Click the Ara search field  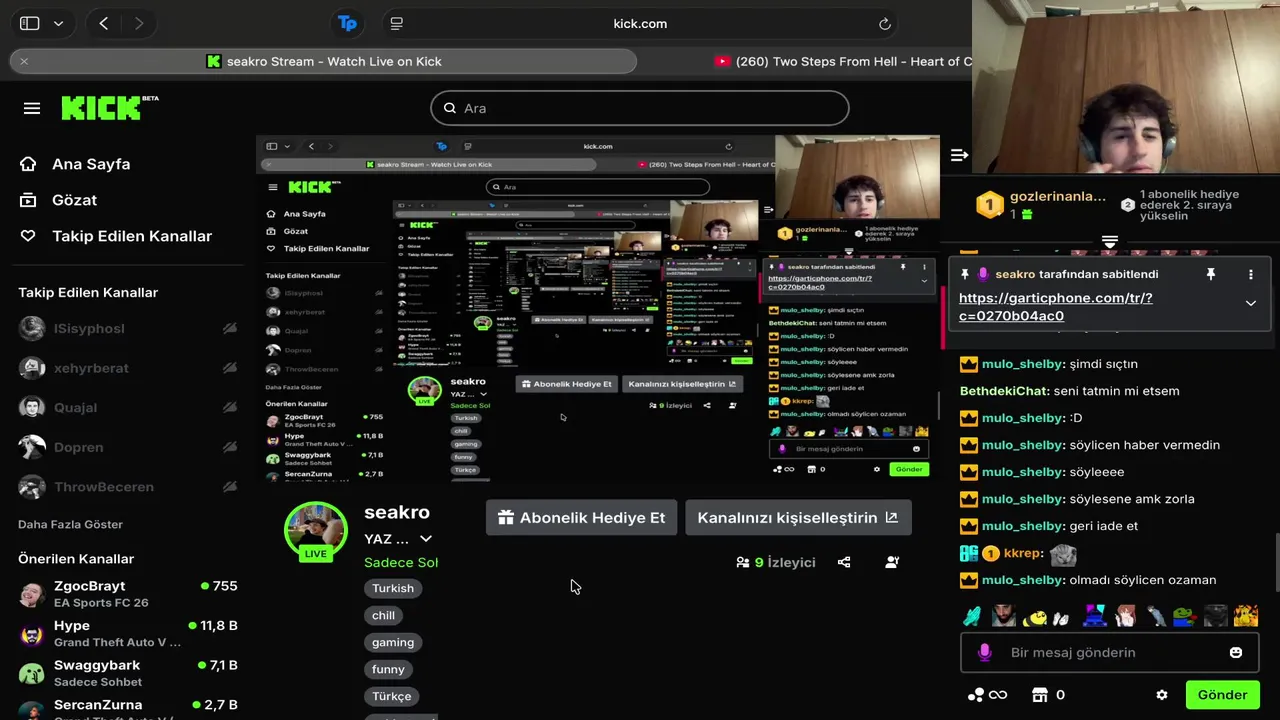point(640,108)
